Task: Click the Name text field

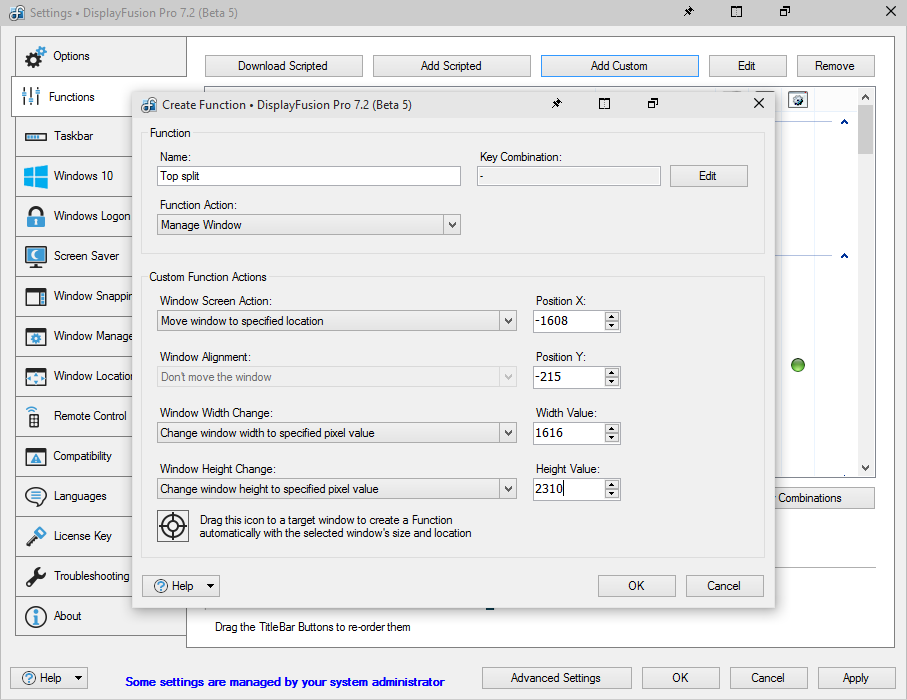Action: point(309,176)
